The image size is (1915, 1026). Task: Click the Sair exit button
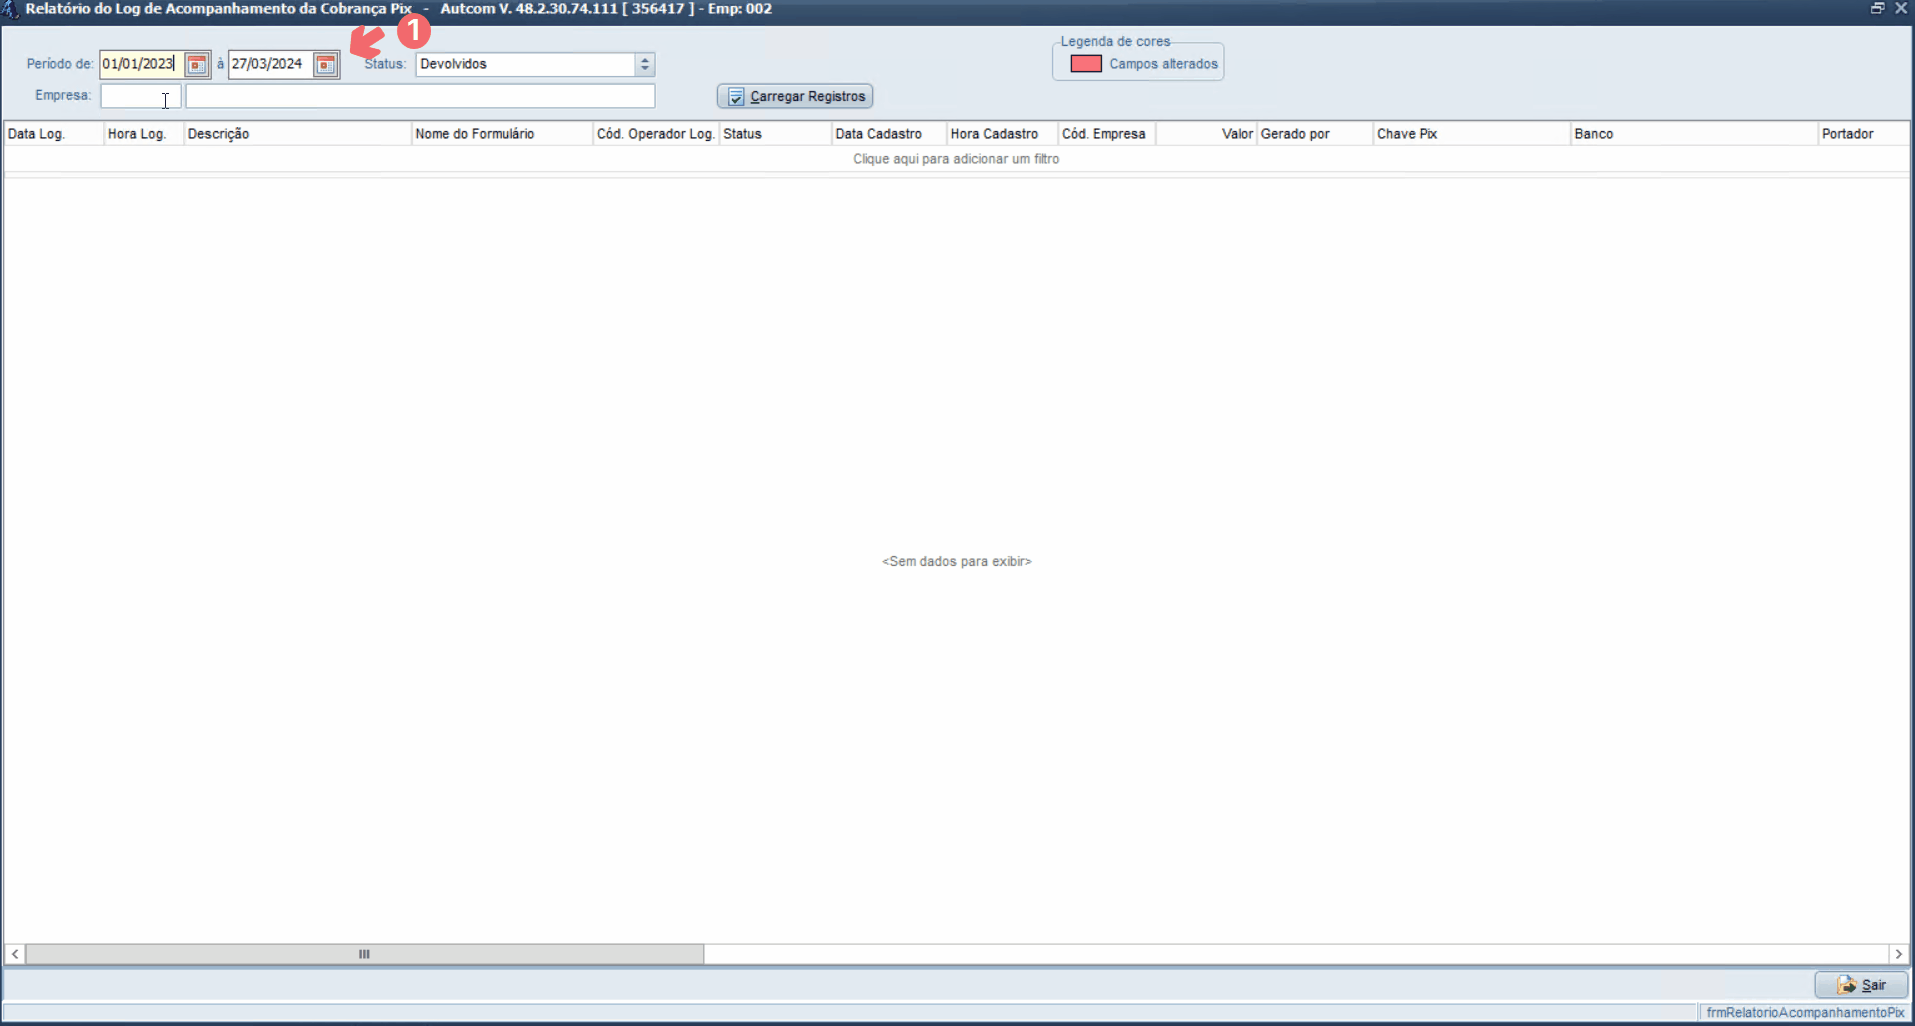click(1861, 985)
